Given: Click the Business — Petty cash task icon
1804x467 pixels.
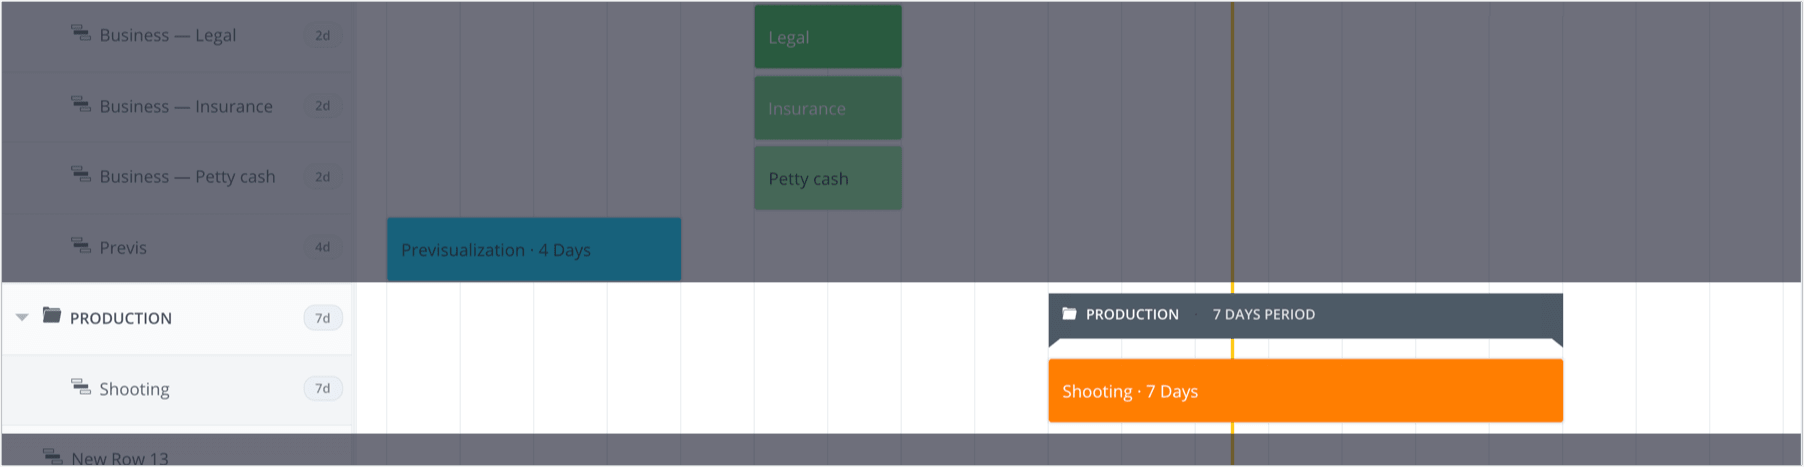Looking at the screenshot, I should 81,174.
